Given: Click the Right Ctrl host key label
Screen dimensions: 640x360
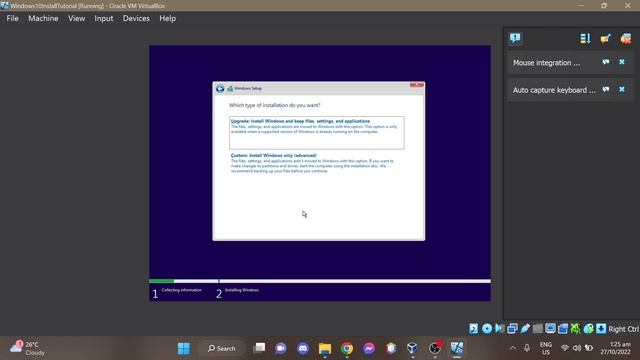Looking at the screenshot, I should (x=623, y=329).
